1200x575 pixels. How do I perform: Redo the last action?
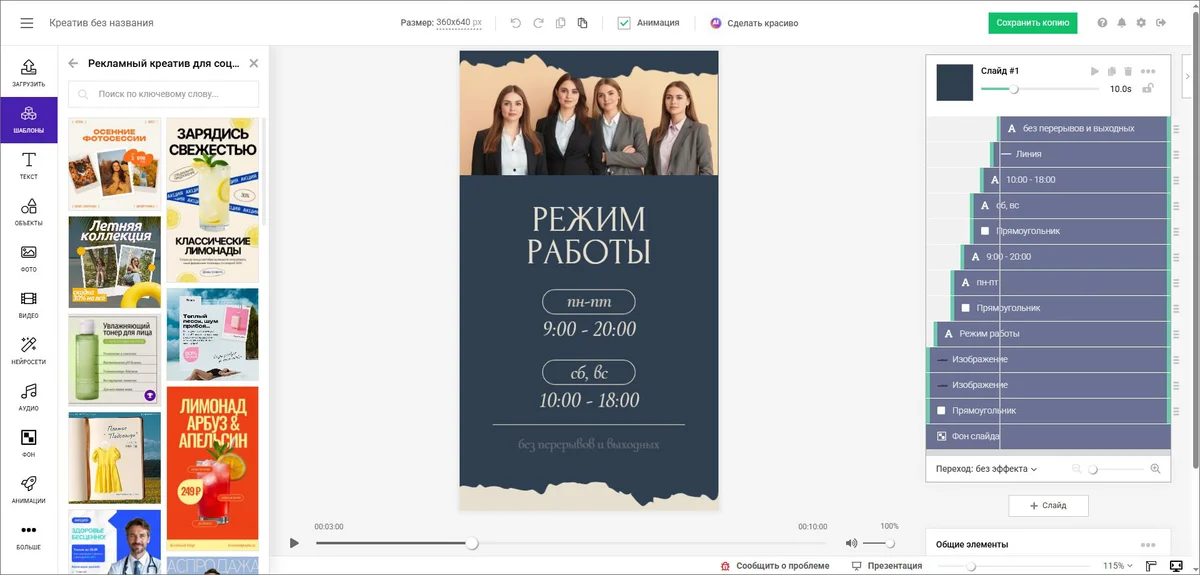(x=538, y=23)
